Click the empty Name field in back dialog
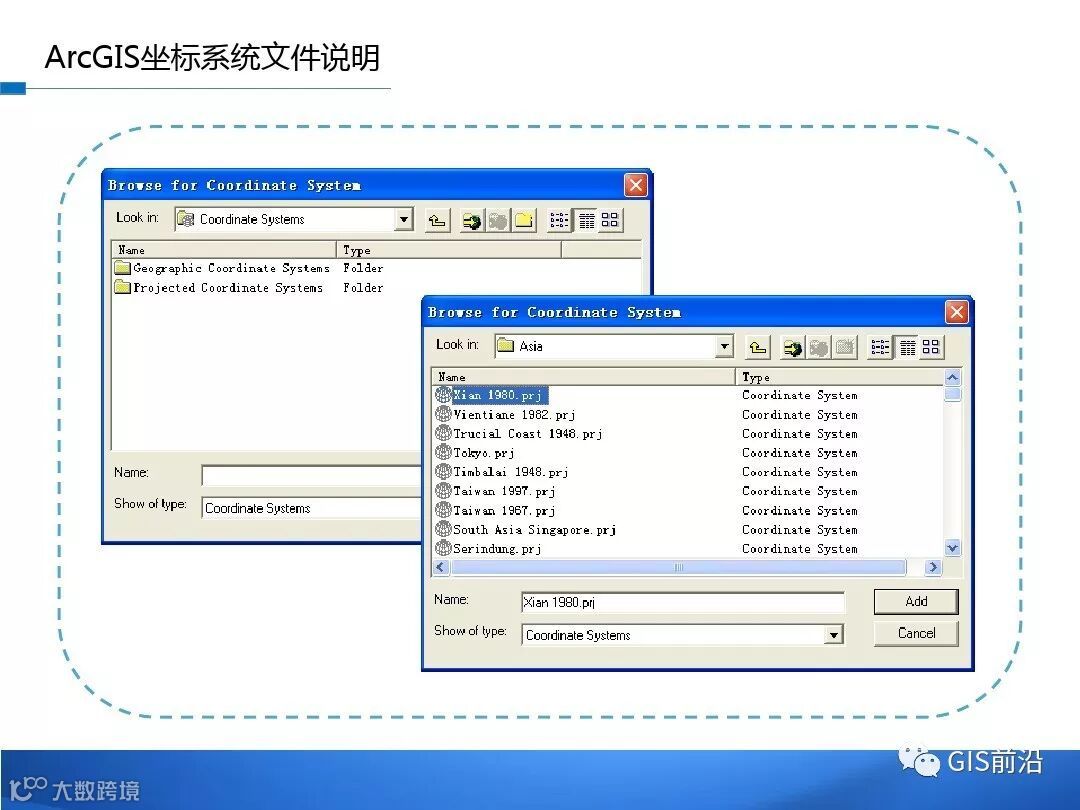Image resolution: width=1080 pixels, height=810 pixels. pyautogui.click(x=312, y=475)
